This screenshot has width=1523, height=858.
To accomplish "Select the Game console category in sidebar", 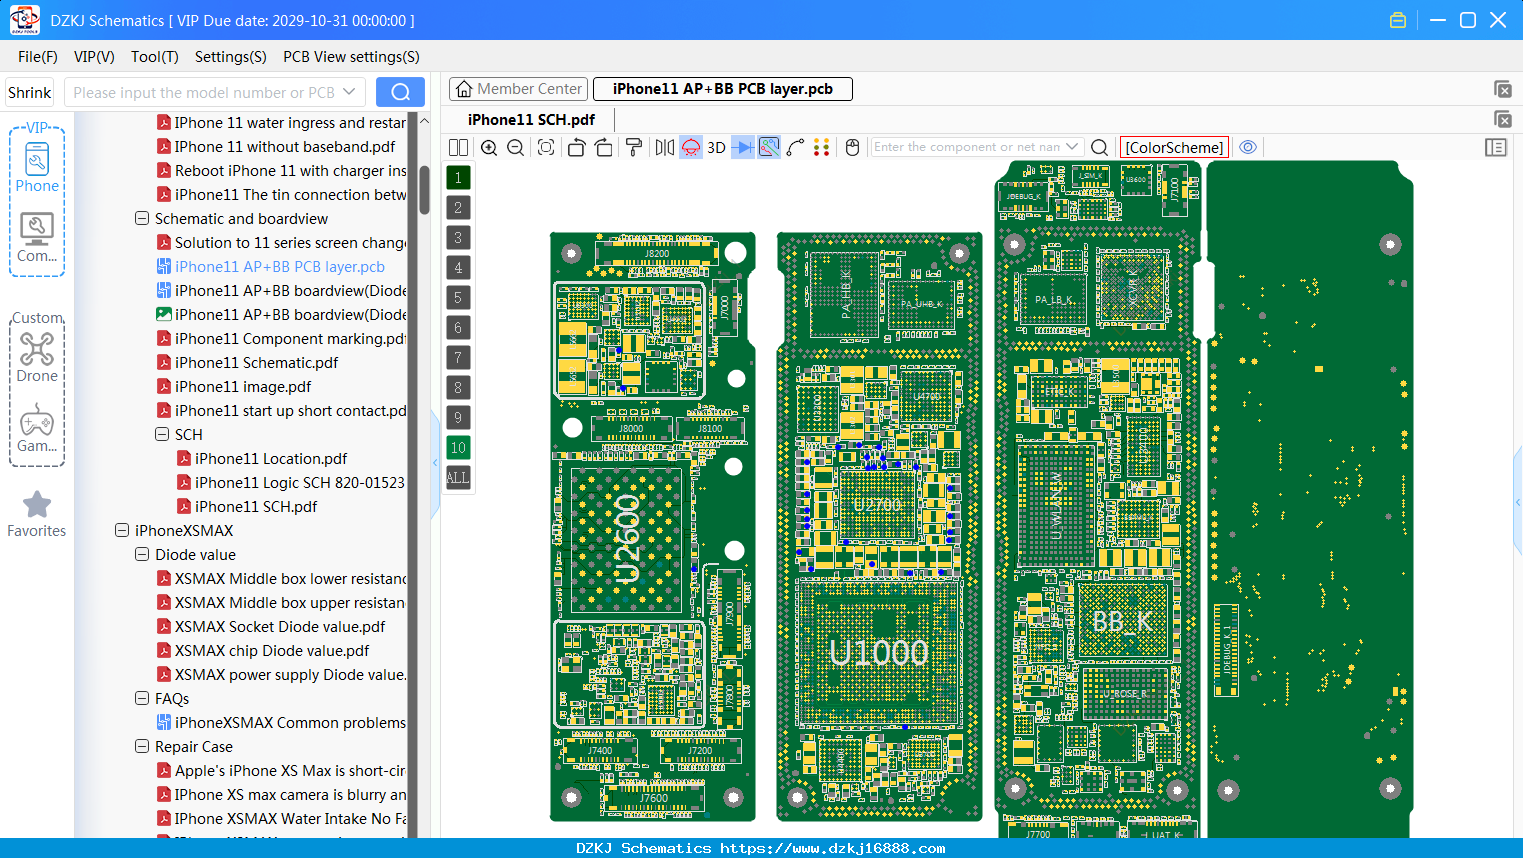I will [x=37, y=427].
